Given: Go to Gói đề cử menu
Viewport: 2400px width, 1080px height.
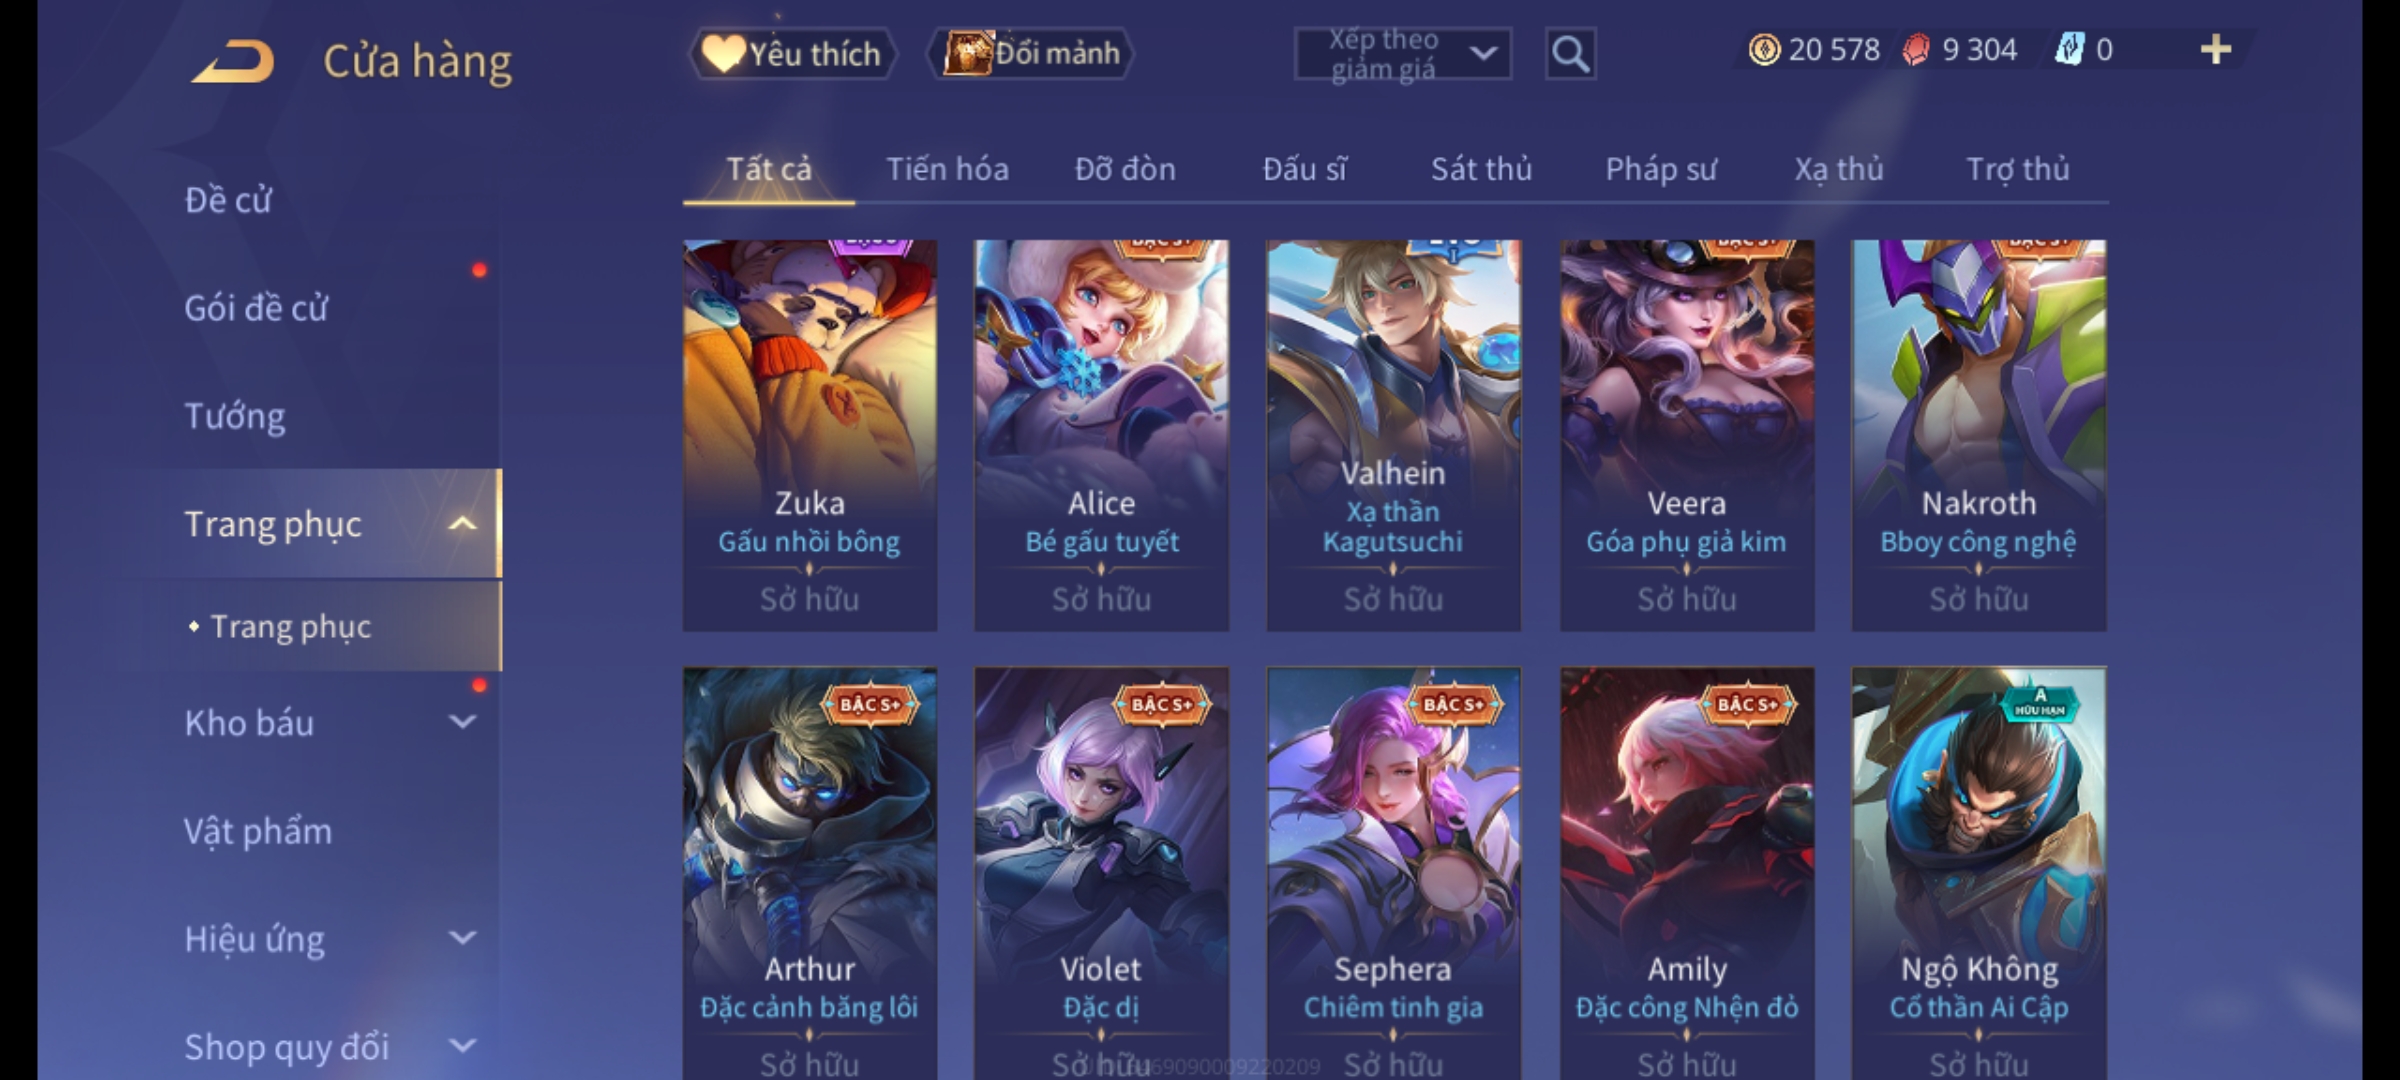Looking at the screenshot, I should click(x=256, y=308).
